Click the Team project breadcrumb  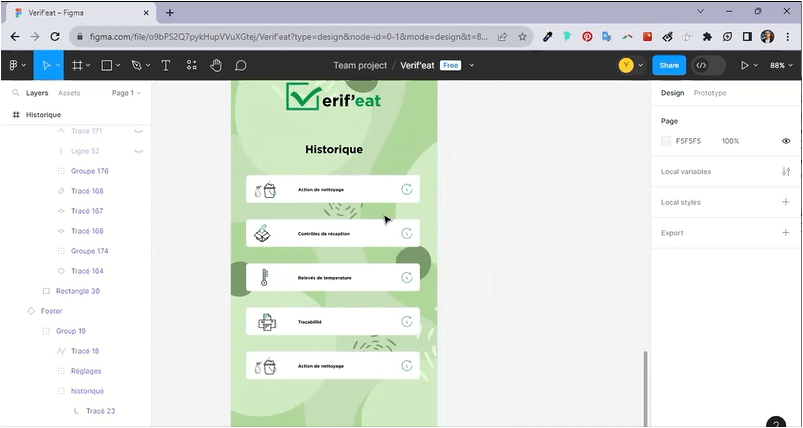click(360, 65)
